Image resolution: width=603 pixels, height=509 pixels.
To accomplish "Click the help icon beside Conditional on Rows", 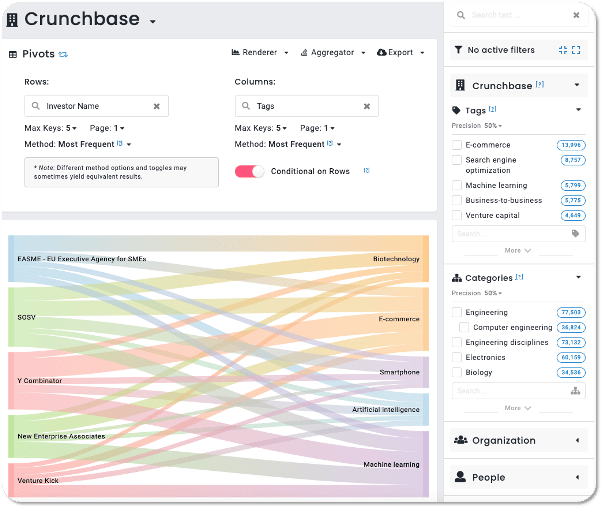I will click(x=366, y=170).
